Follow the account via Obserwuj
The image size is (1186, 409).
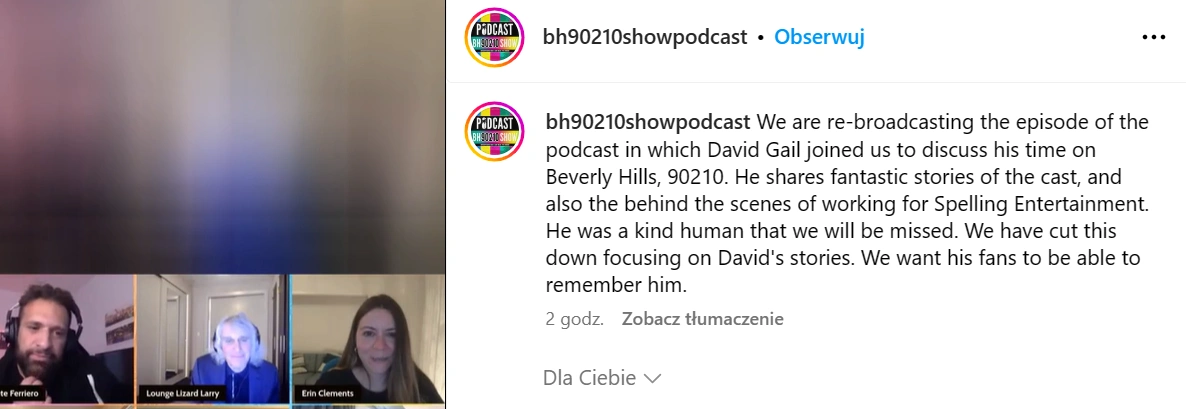point(819,37)
